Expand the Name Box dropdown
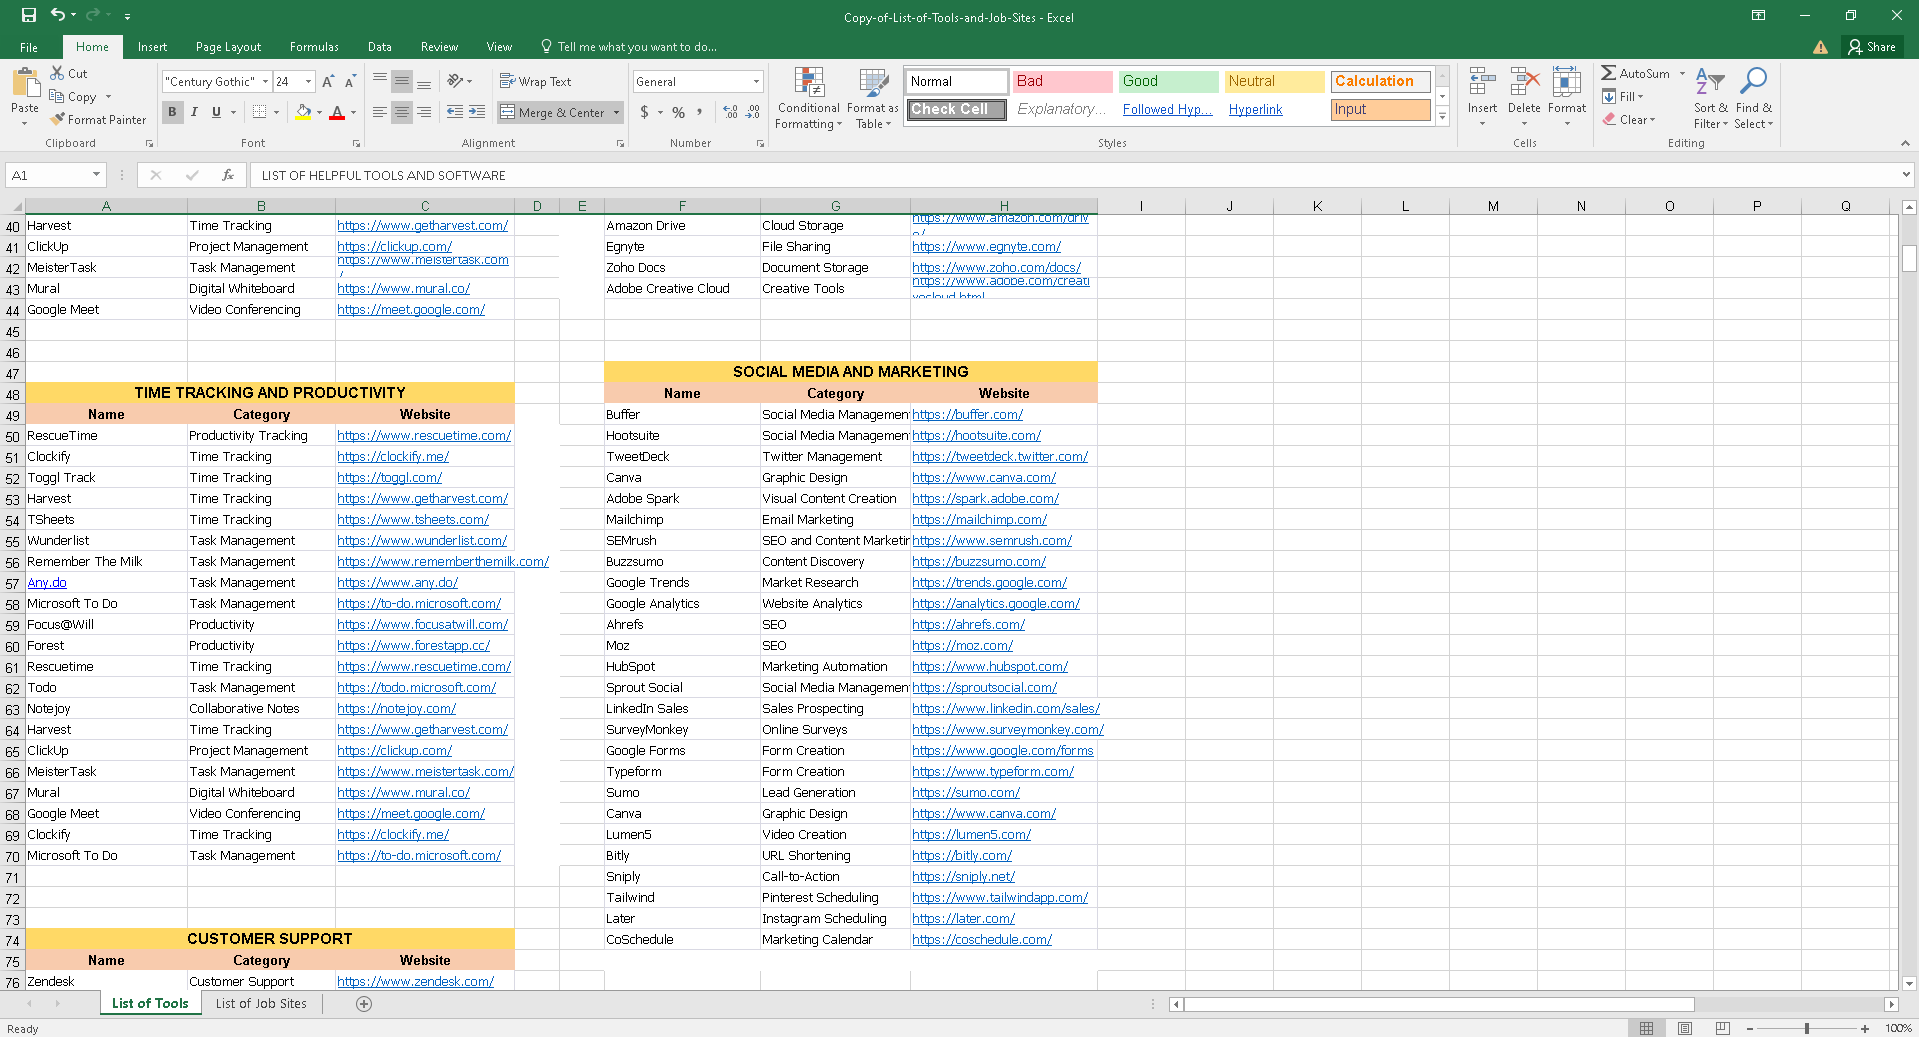 pos(96,175)
